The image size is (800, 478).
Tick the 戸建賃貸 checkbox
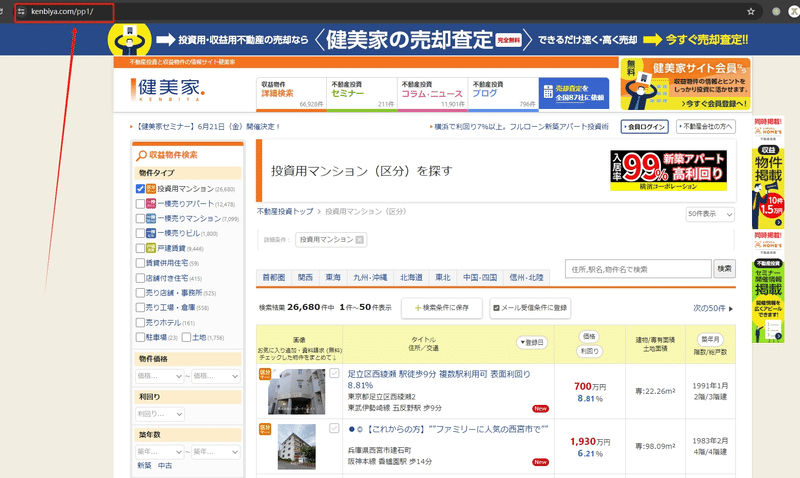[x=140, y=248]
